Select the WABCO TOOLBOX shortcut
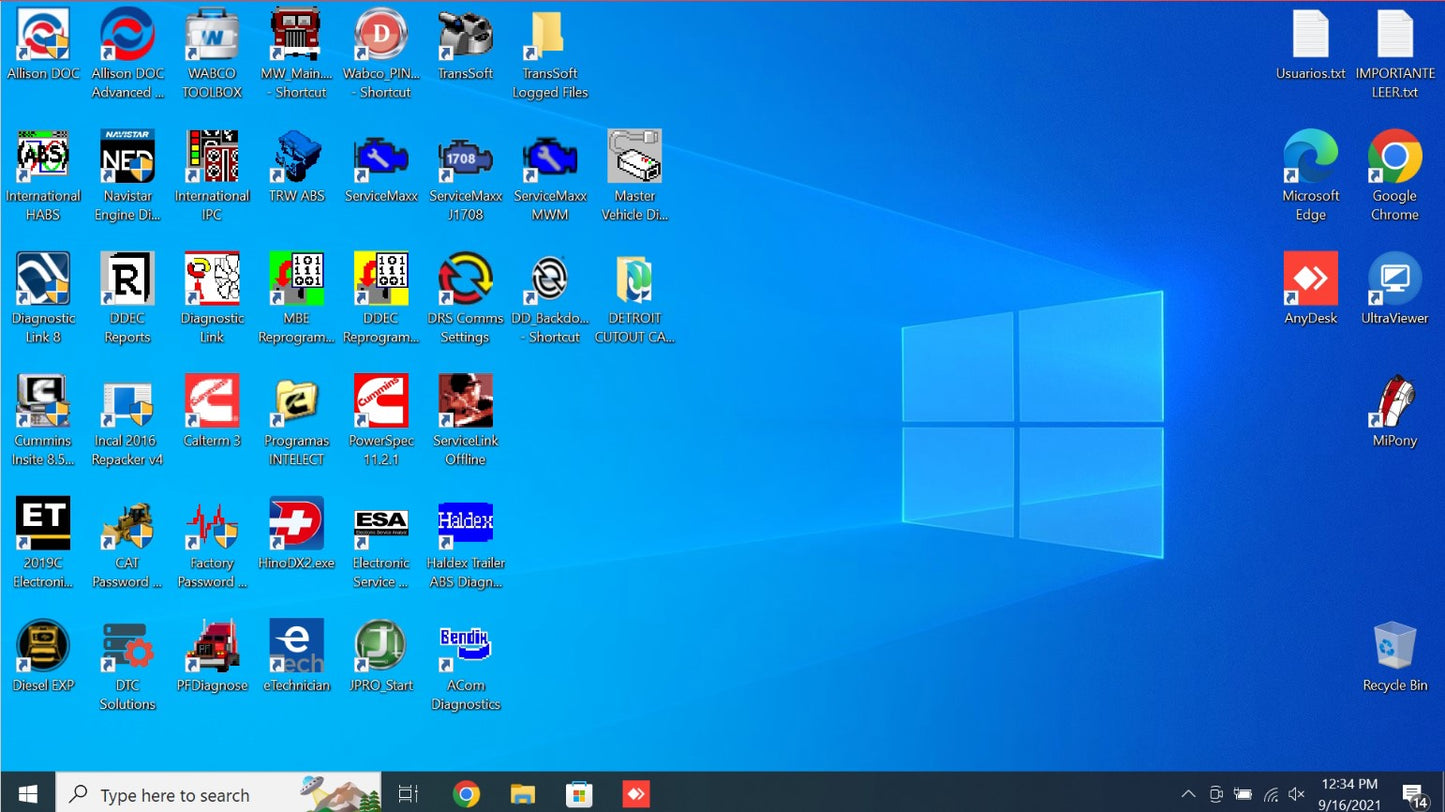1445x812 pixels. pyautogui.click(x=212, y=36)
